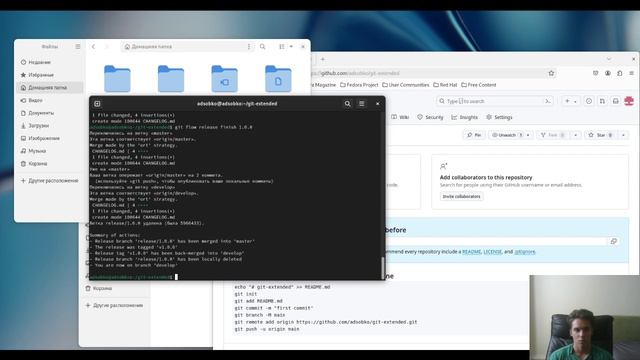Switch to the Security tab
Image resolution: width=640 pixels, height=360 pixels.
click(x=430, y=117)
